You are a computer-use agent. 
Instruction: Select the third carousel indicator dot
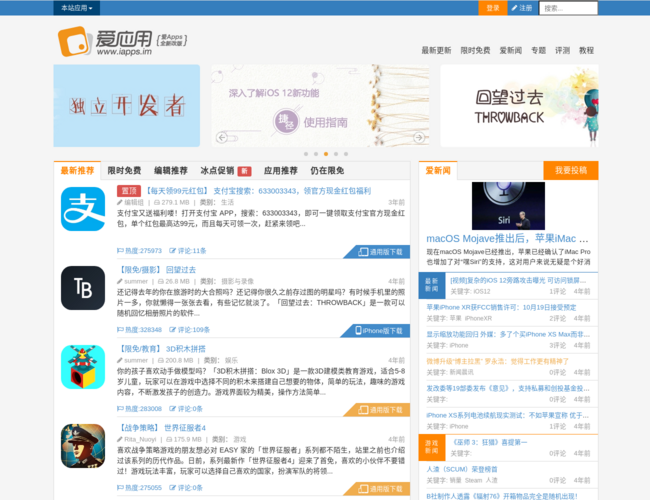tap(325, 154)
